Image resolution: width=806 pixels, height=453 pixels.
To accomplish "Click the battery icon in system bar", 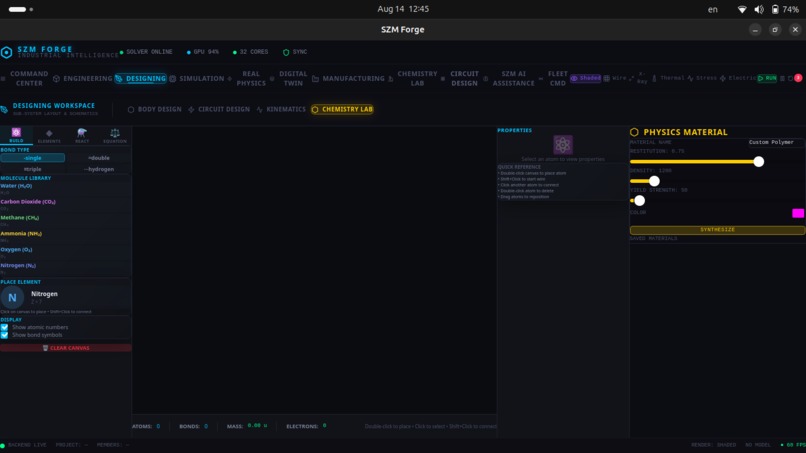I will (775, 9).
